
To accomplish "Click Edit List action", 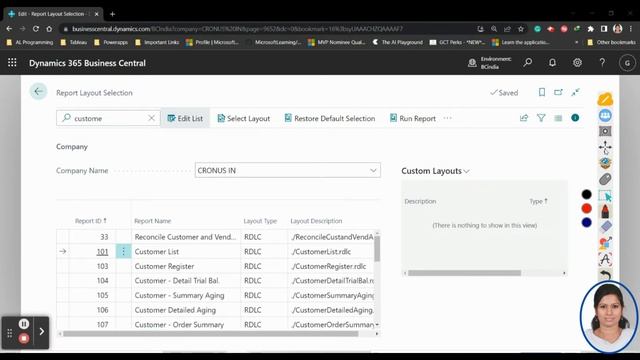I will point(185,118).
